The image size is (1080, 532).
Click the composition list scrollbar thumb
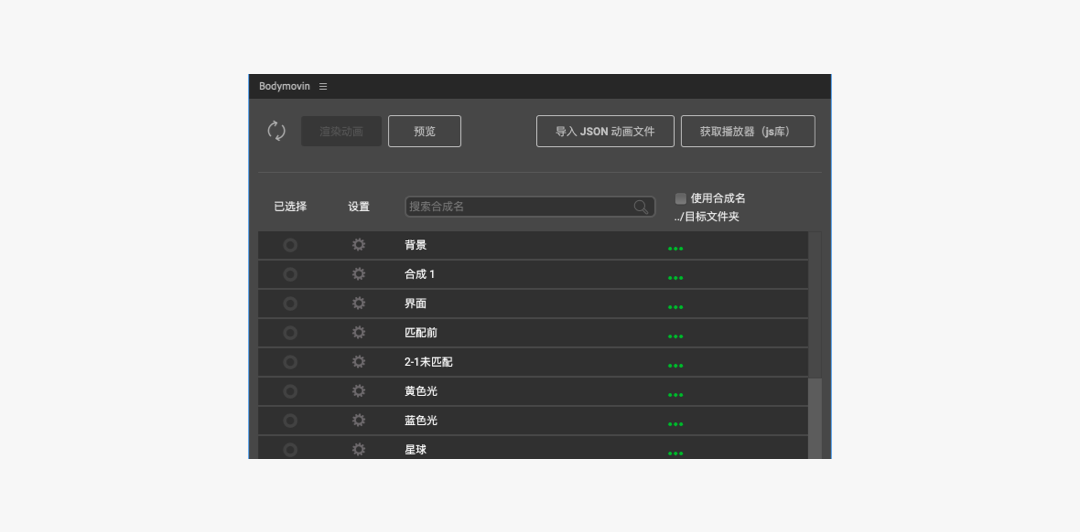815,418
